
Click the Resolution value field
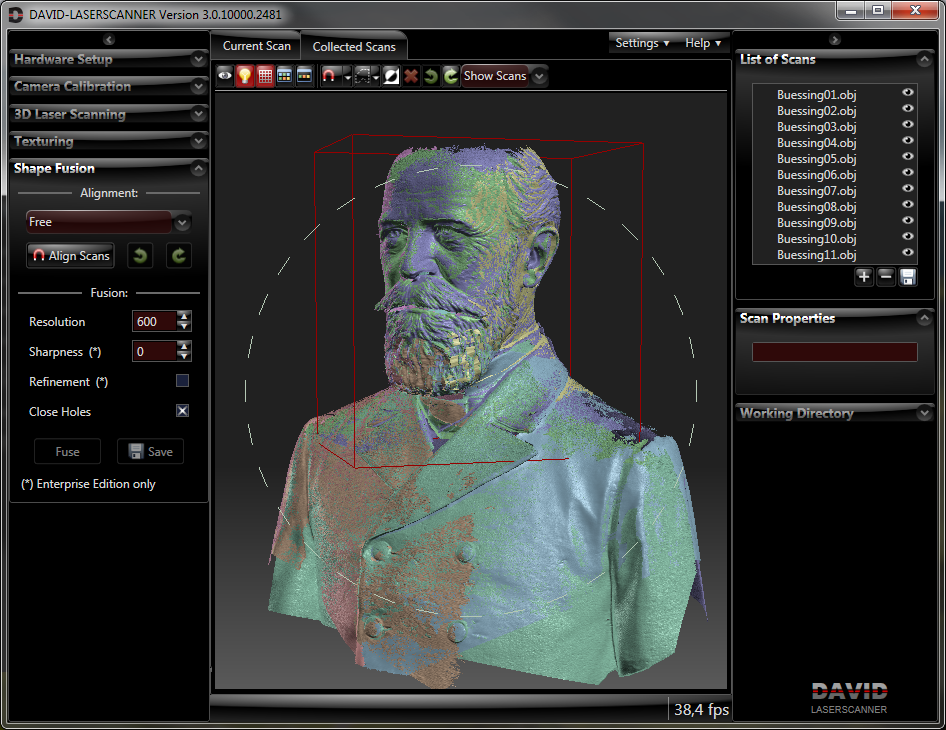pyautogui.click(x=154, y=322)
